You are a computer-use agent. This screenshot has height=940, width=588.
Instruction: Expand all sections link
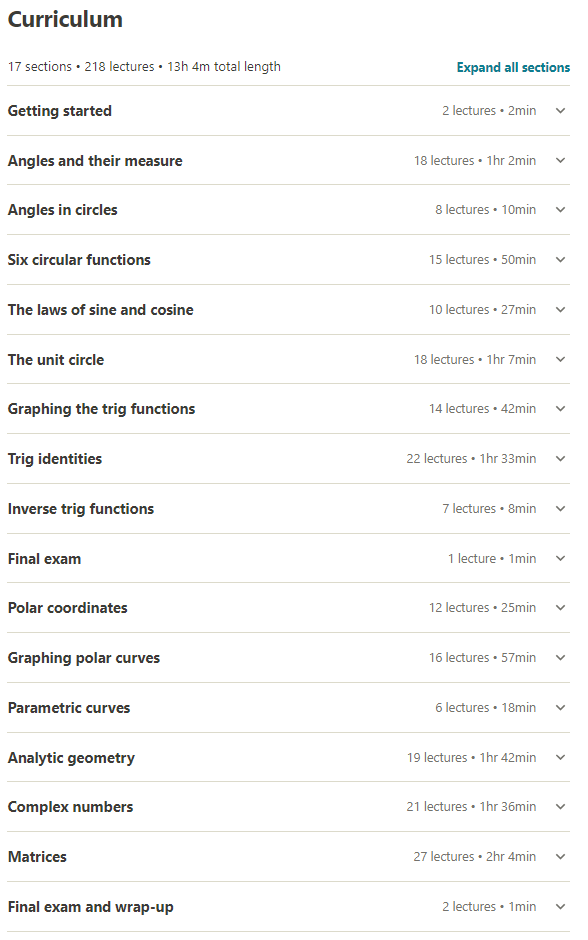(x=513, y=67)
